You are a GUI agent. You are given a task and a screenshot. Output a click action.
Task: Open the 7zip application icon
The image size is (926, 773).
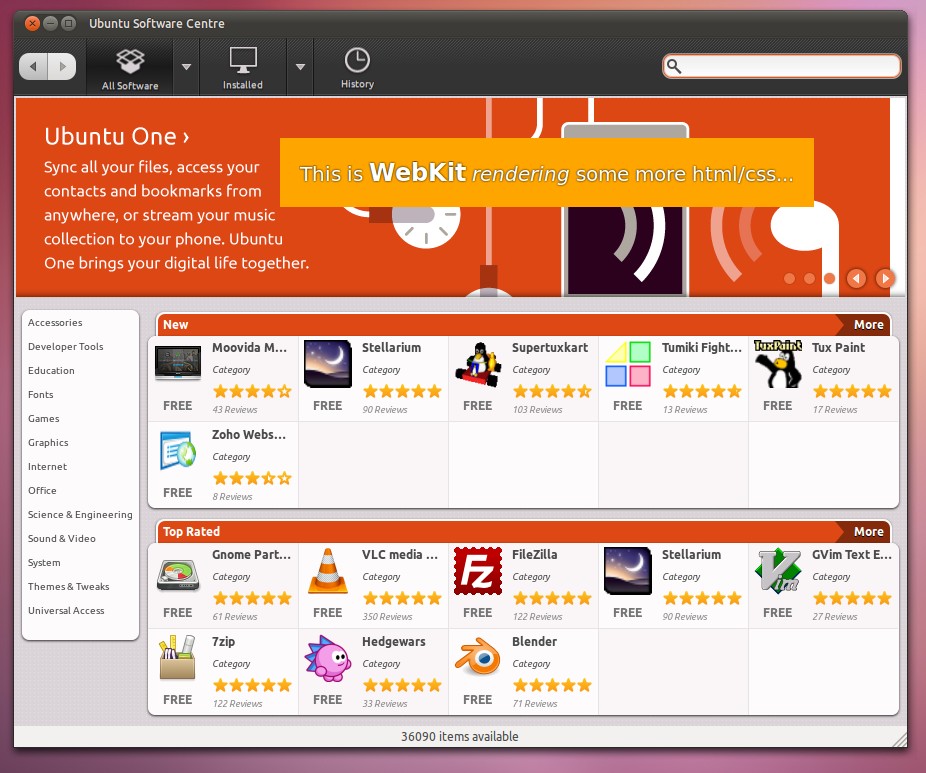pyautogui.click(x=177, y=658)
